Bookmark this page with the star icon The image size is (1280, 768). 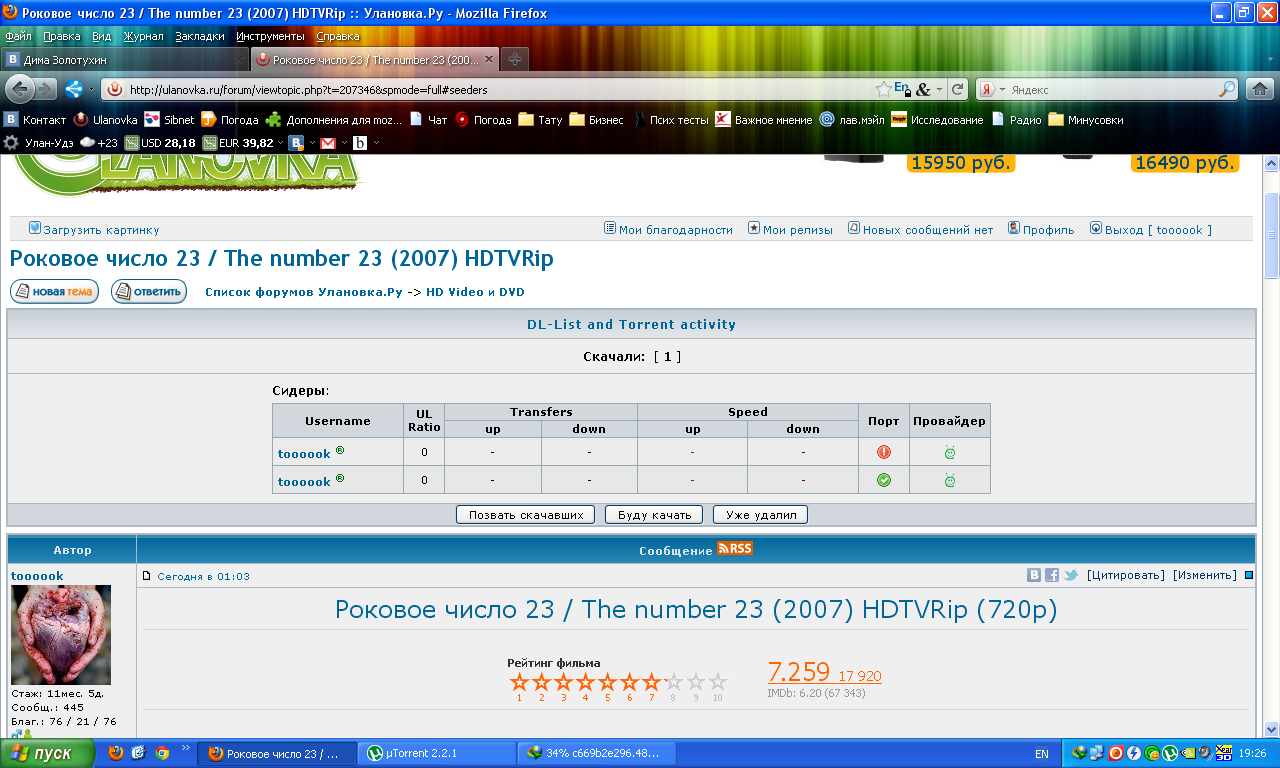[x=883, y=89]
